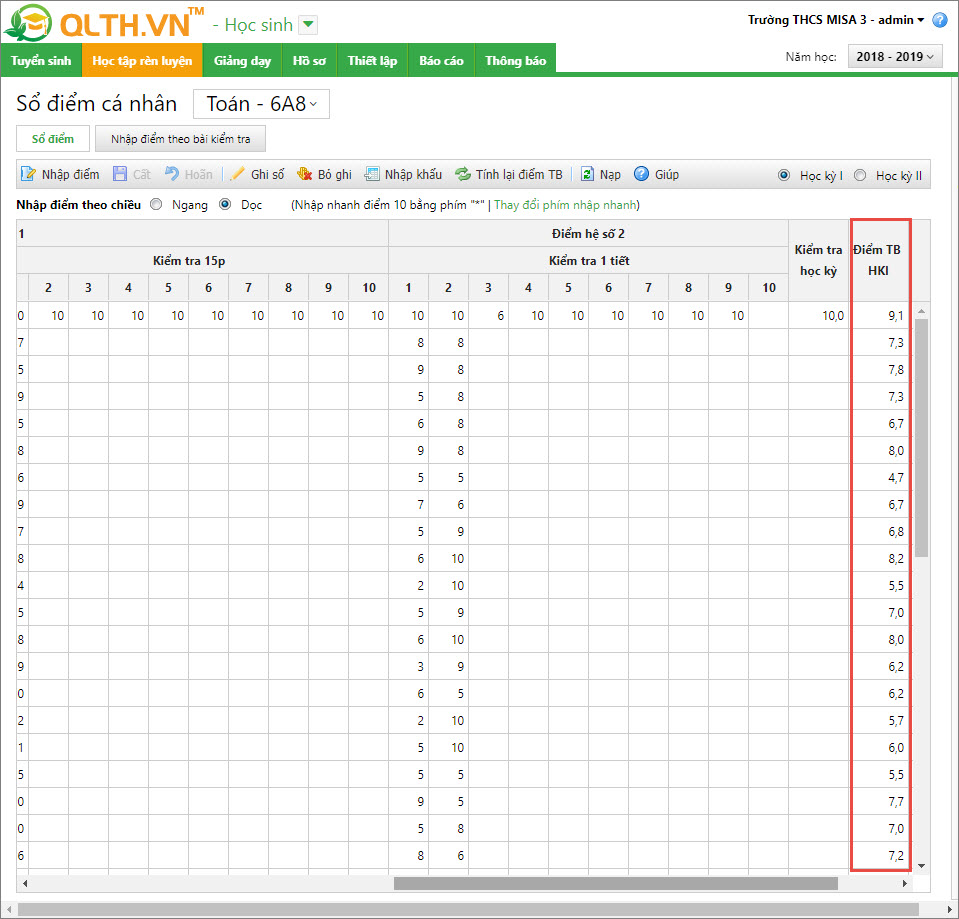Open the Giảng dạy menu

[x=242, y=61]
